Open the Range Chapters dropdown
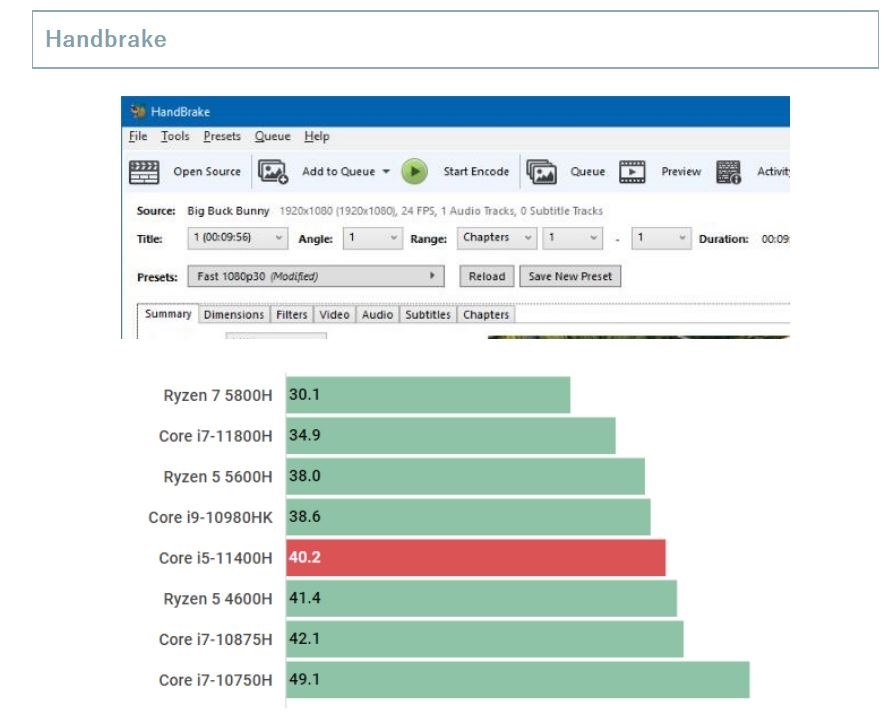Viewport: 891px width, 721px height. (x=497, y=238)
